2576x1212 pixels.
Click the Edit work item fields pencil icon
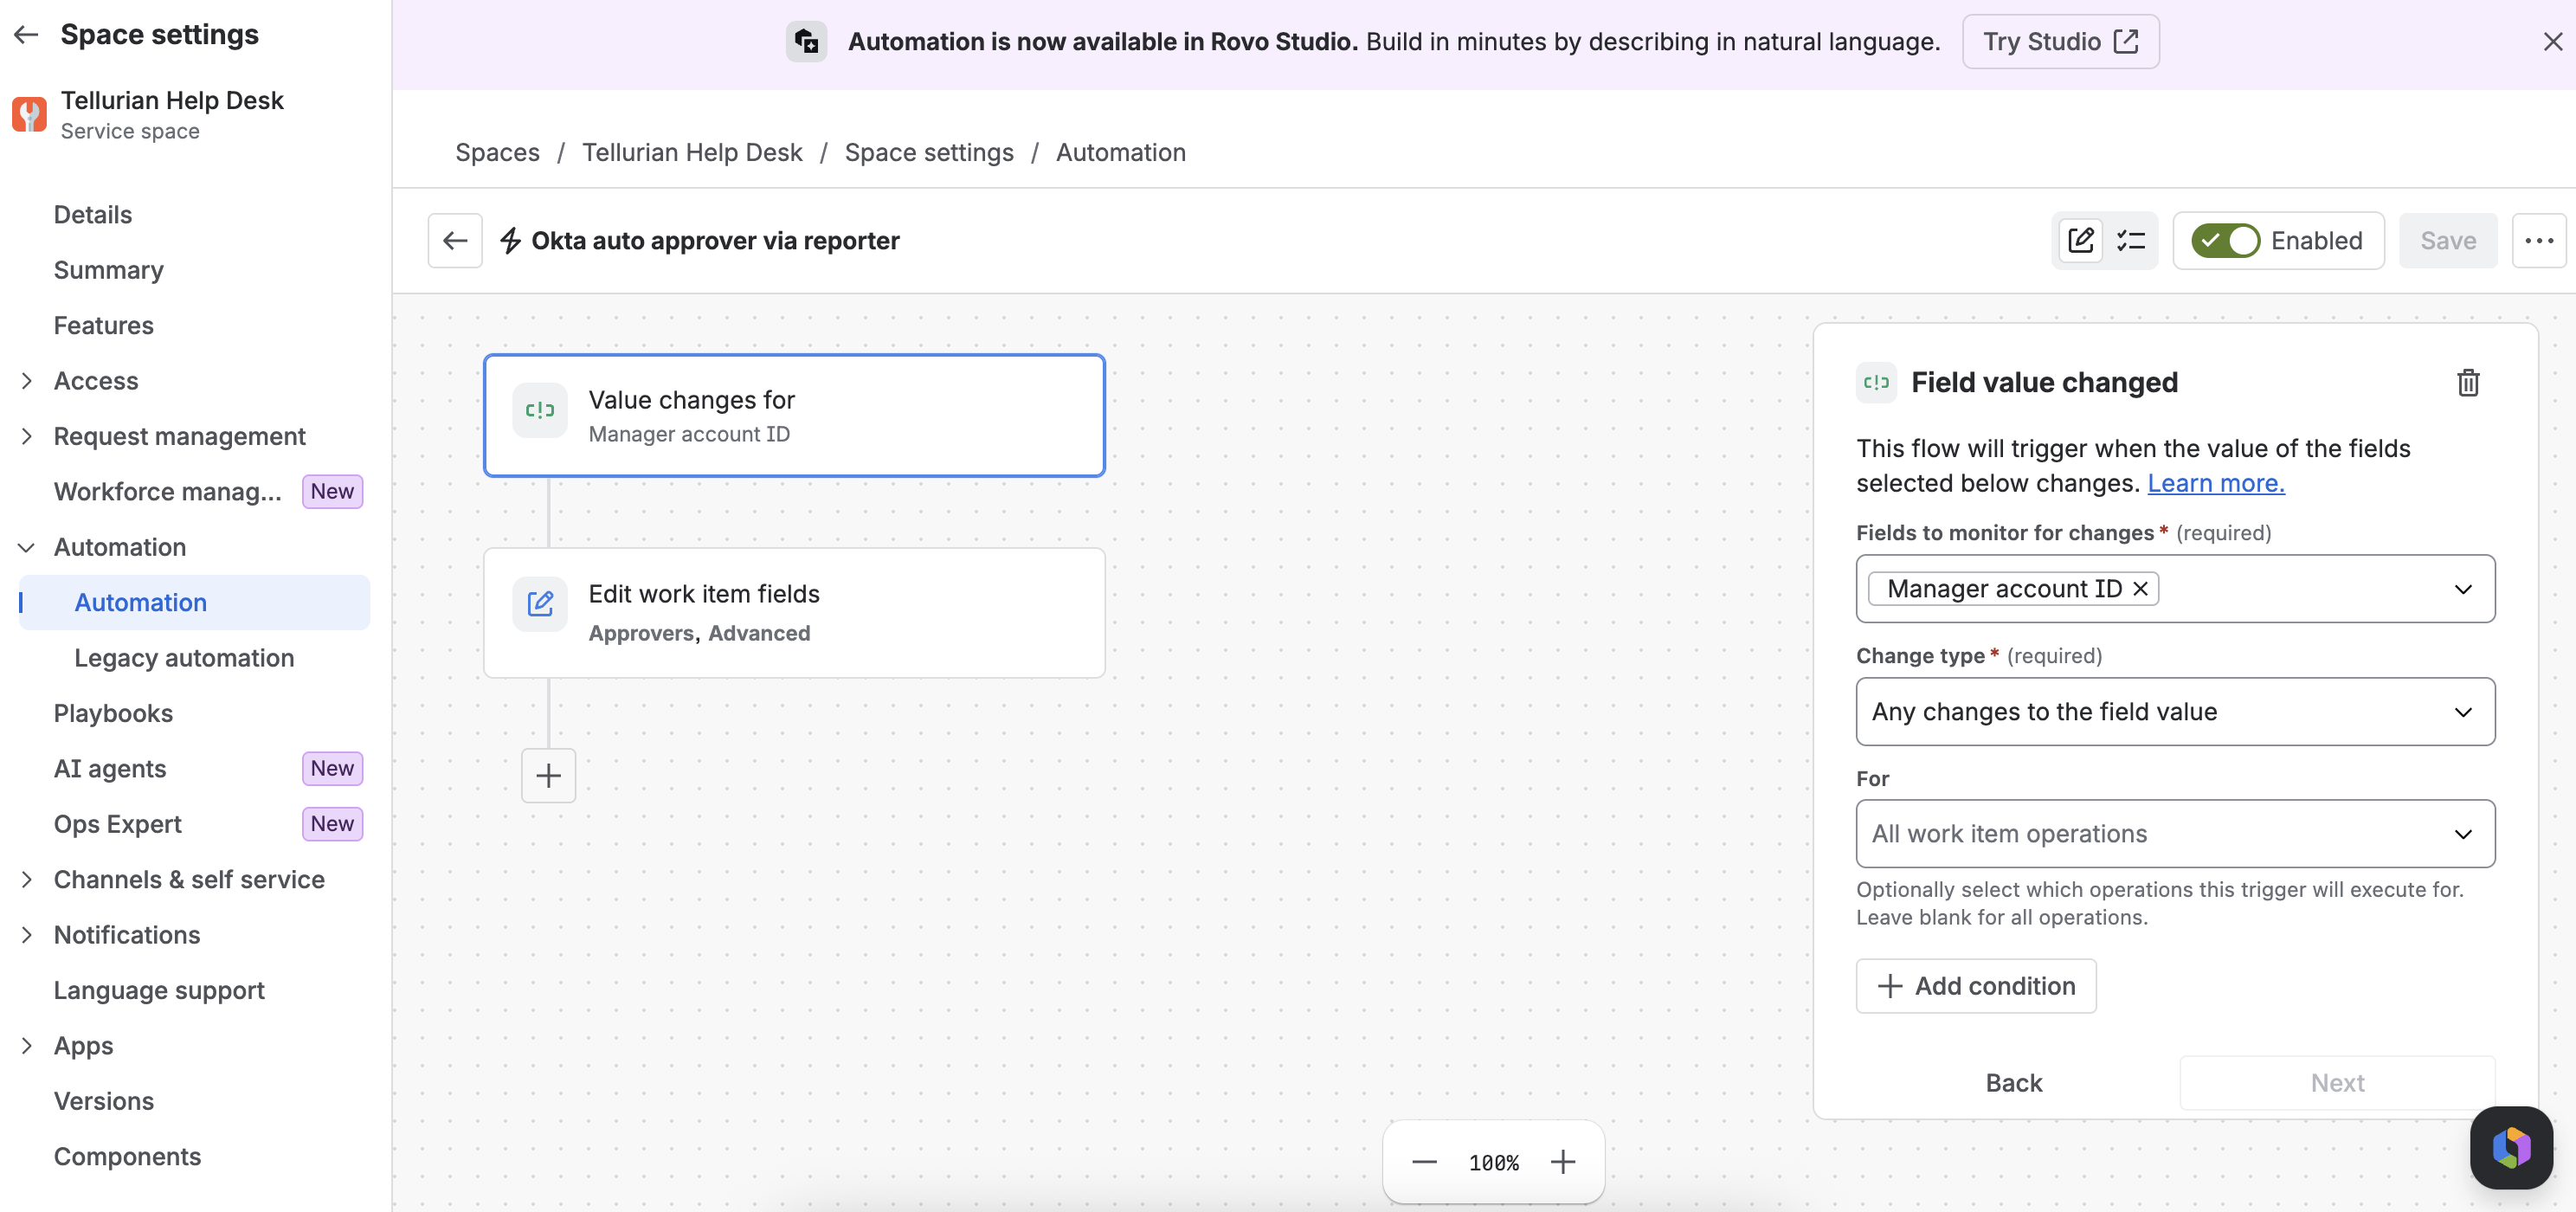tap(540, 604)
